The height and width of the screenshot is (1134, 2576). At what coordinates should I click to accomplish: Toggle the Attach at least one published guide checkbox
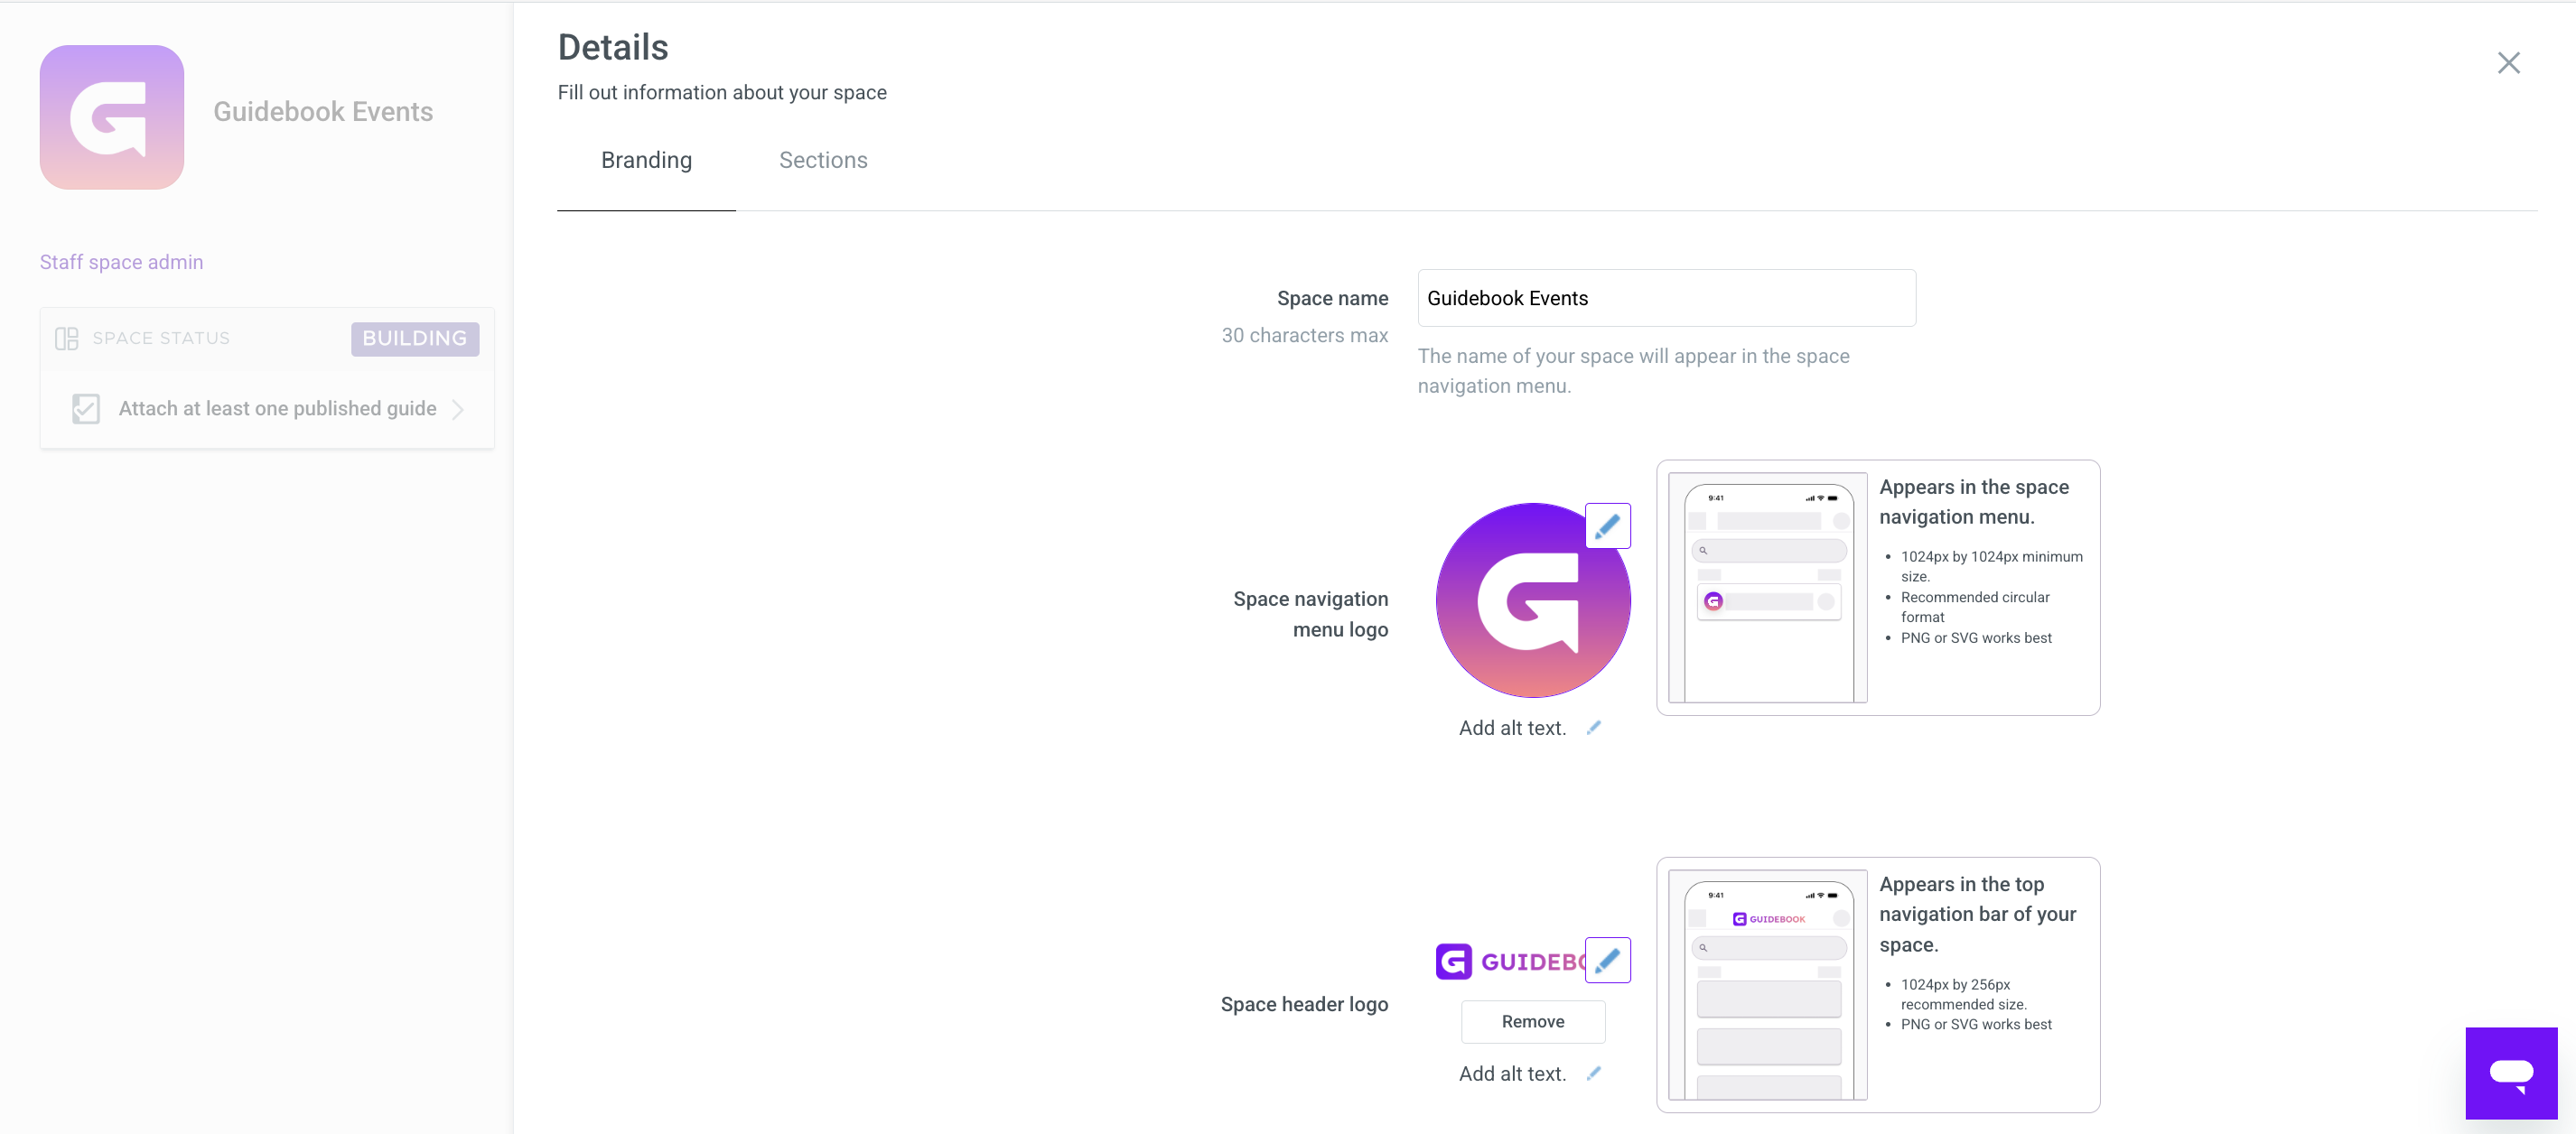[x=86, y=408]
